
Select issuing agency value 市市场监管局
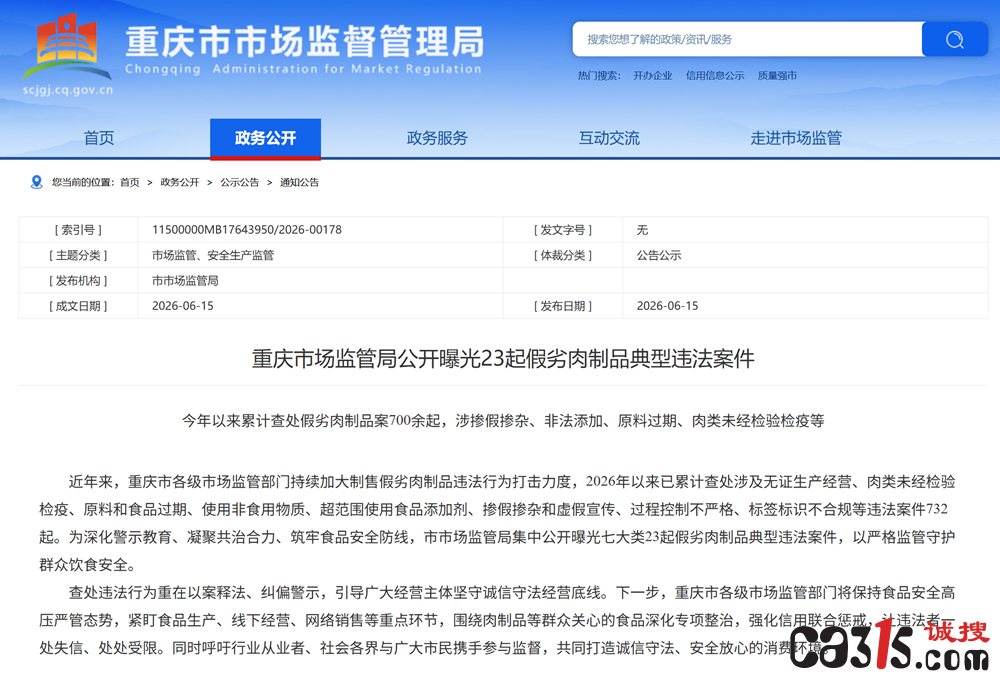tap(185, 281)
